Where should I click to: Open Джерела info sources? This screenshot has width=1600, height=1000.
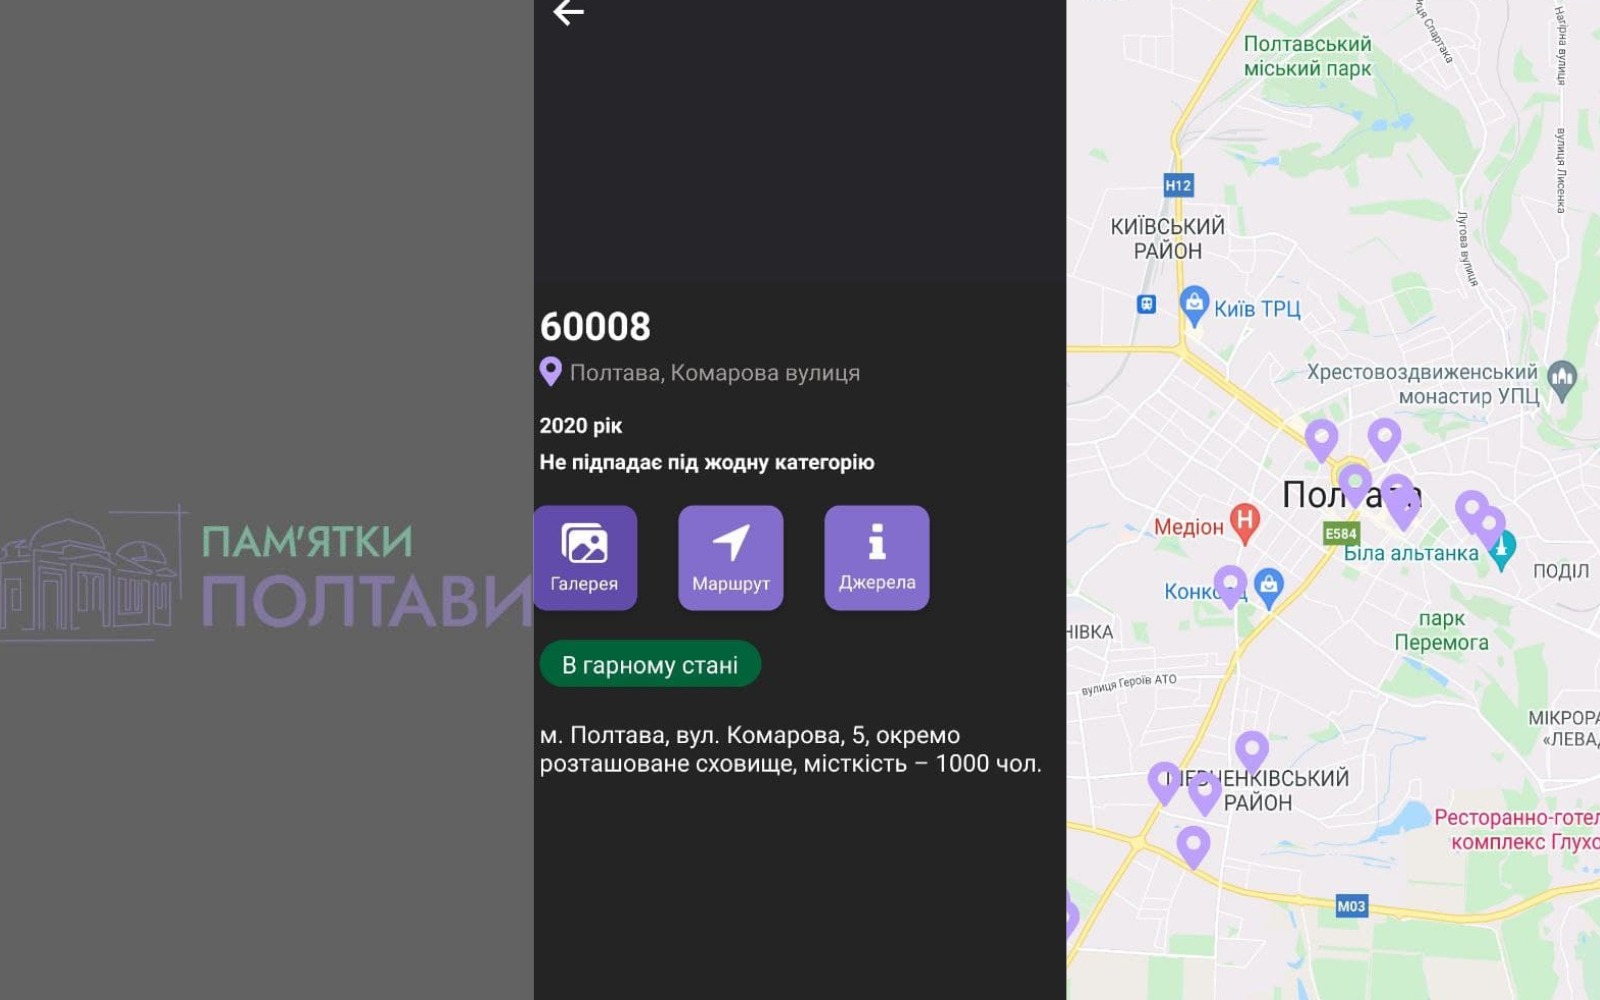coord(876,557)
